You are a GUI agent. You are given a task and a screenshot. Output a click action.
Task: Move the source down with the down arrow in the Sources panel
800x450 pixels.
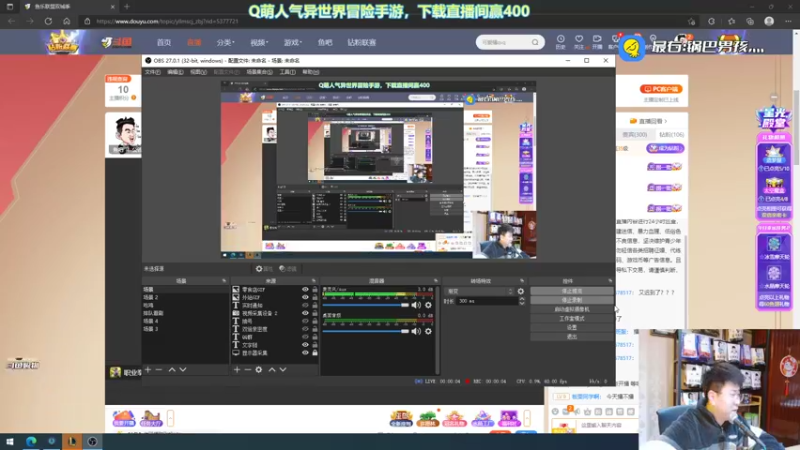283,369
